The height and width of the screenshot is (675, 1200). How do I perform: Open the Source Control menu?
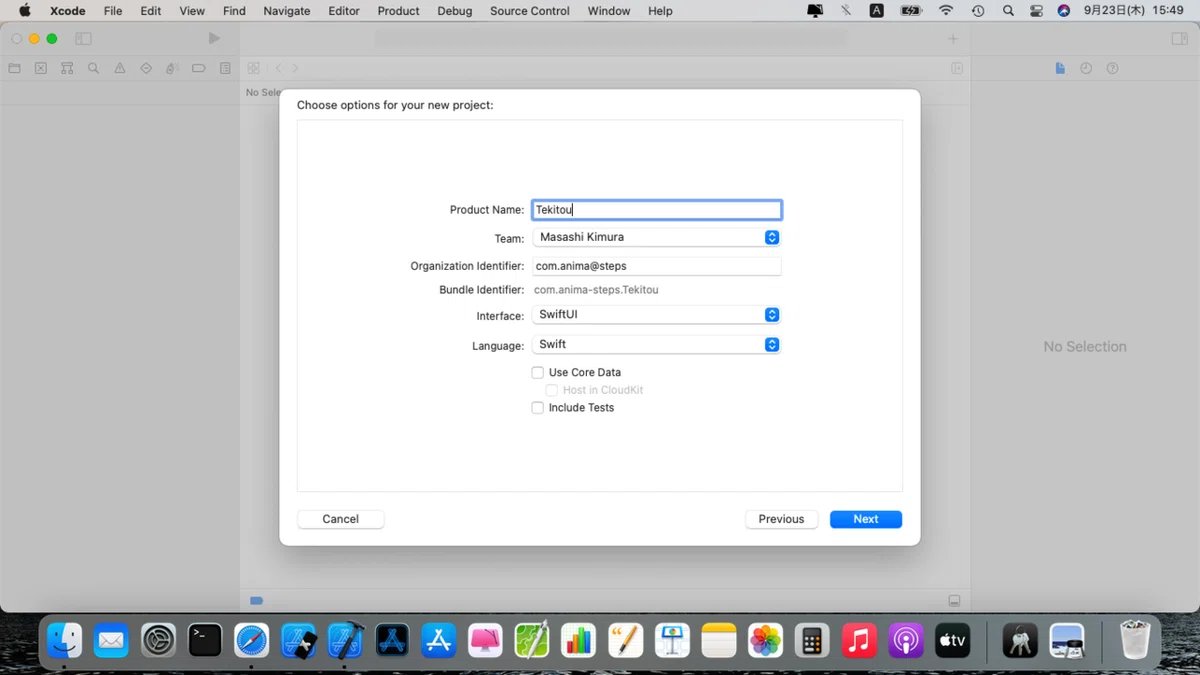point(530,11)
